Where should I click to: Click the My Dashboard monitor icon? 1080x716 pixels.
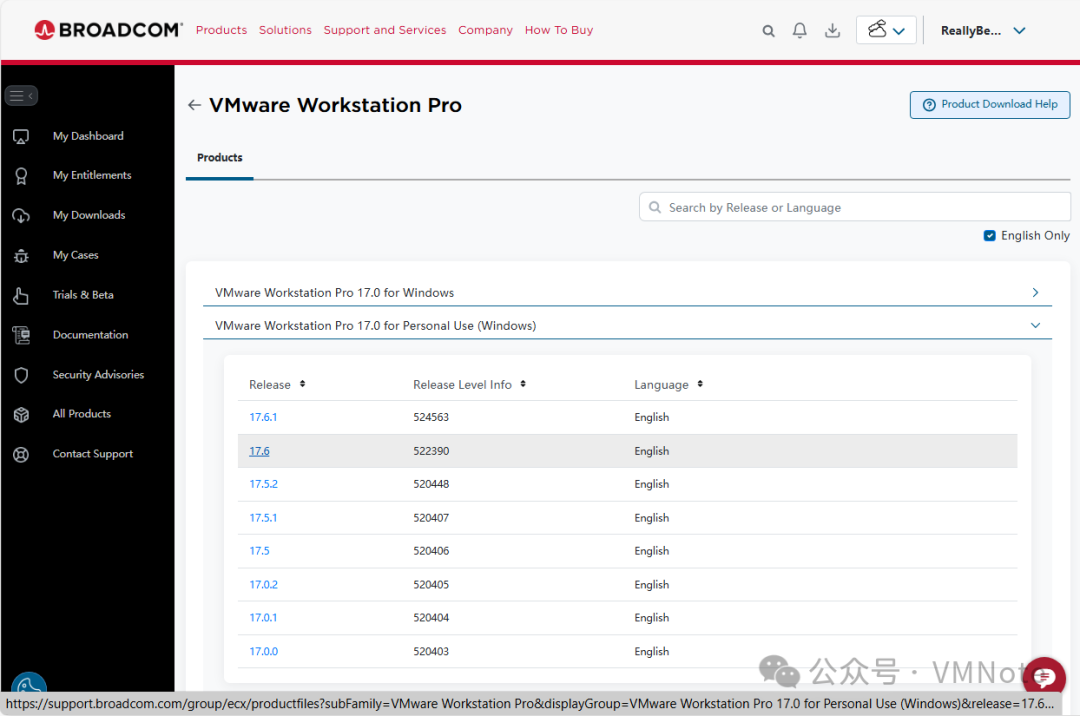coord(21,136)
